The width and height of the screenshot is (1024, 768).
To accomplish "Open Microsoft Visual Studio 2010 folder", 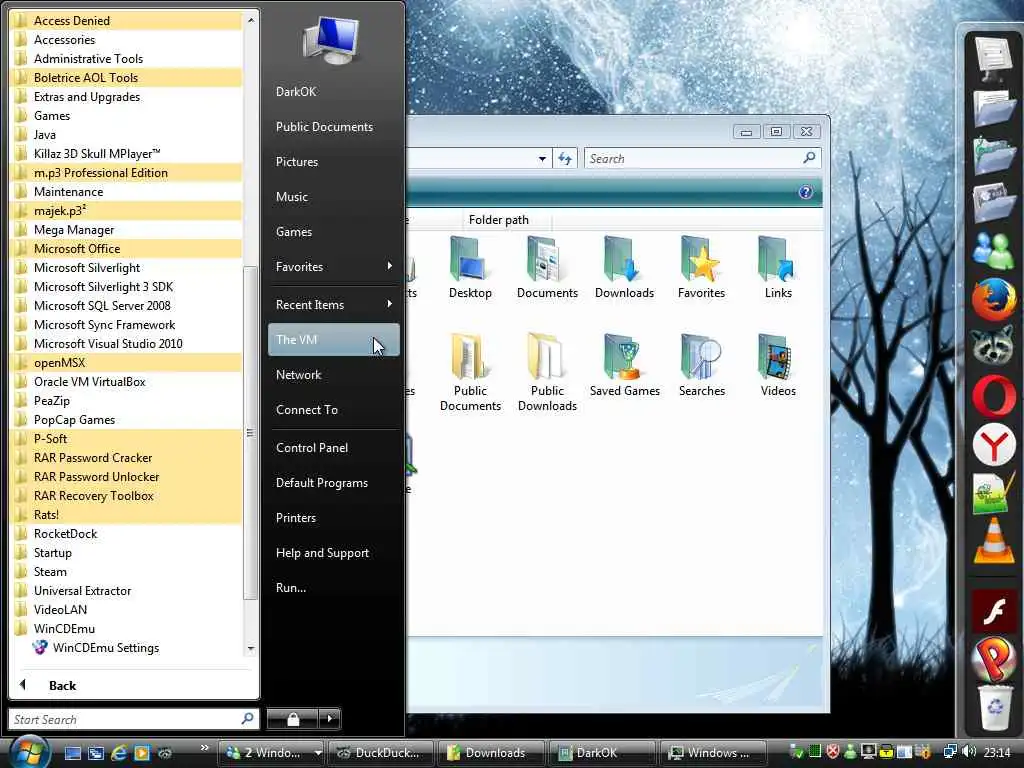I will [127, 344].
